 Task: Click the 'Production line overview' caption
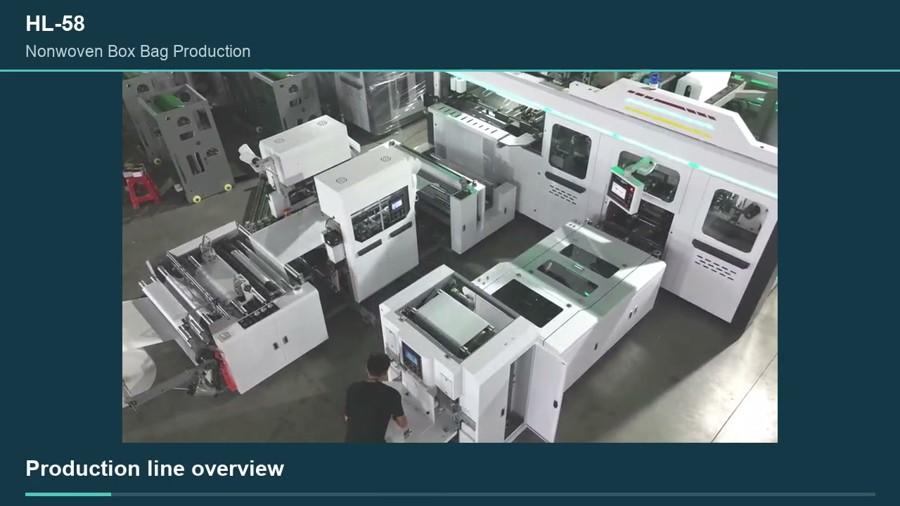point(154,469)
